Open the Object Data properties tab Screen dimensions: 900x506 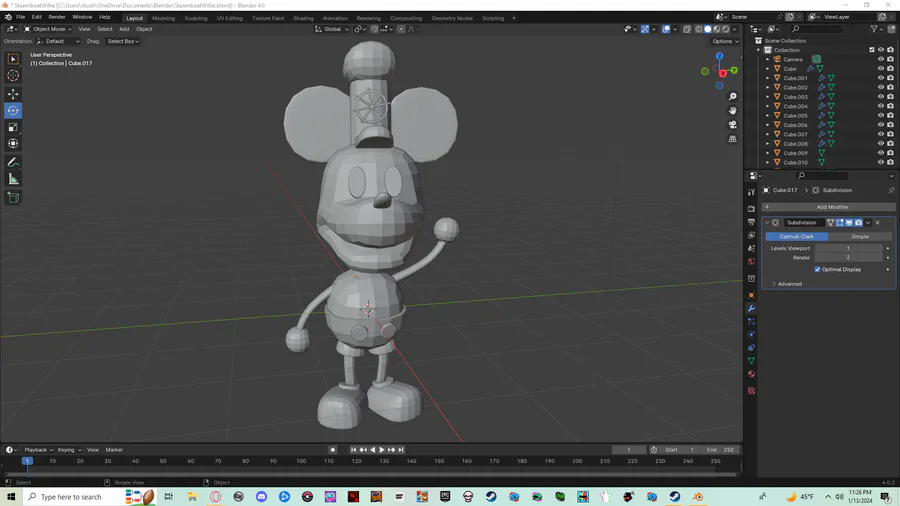point(751,361)
